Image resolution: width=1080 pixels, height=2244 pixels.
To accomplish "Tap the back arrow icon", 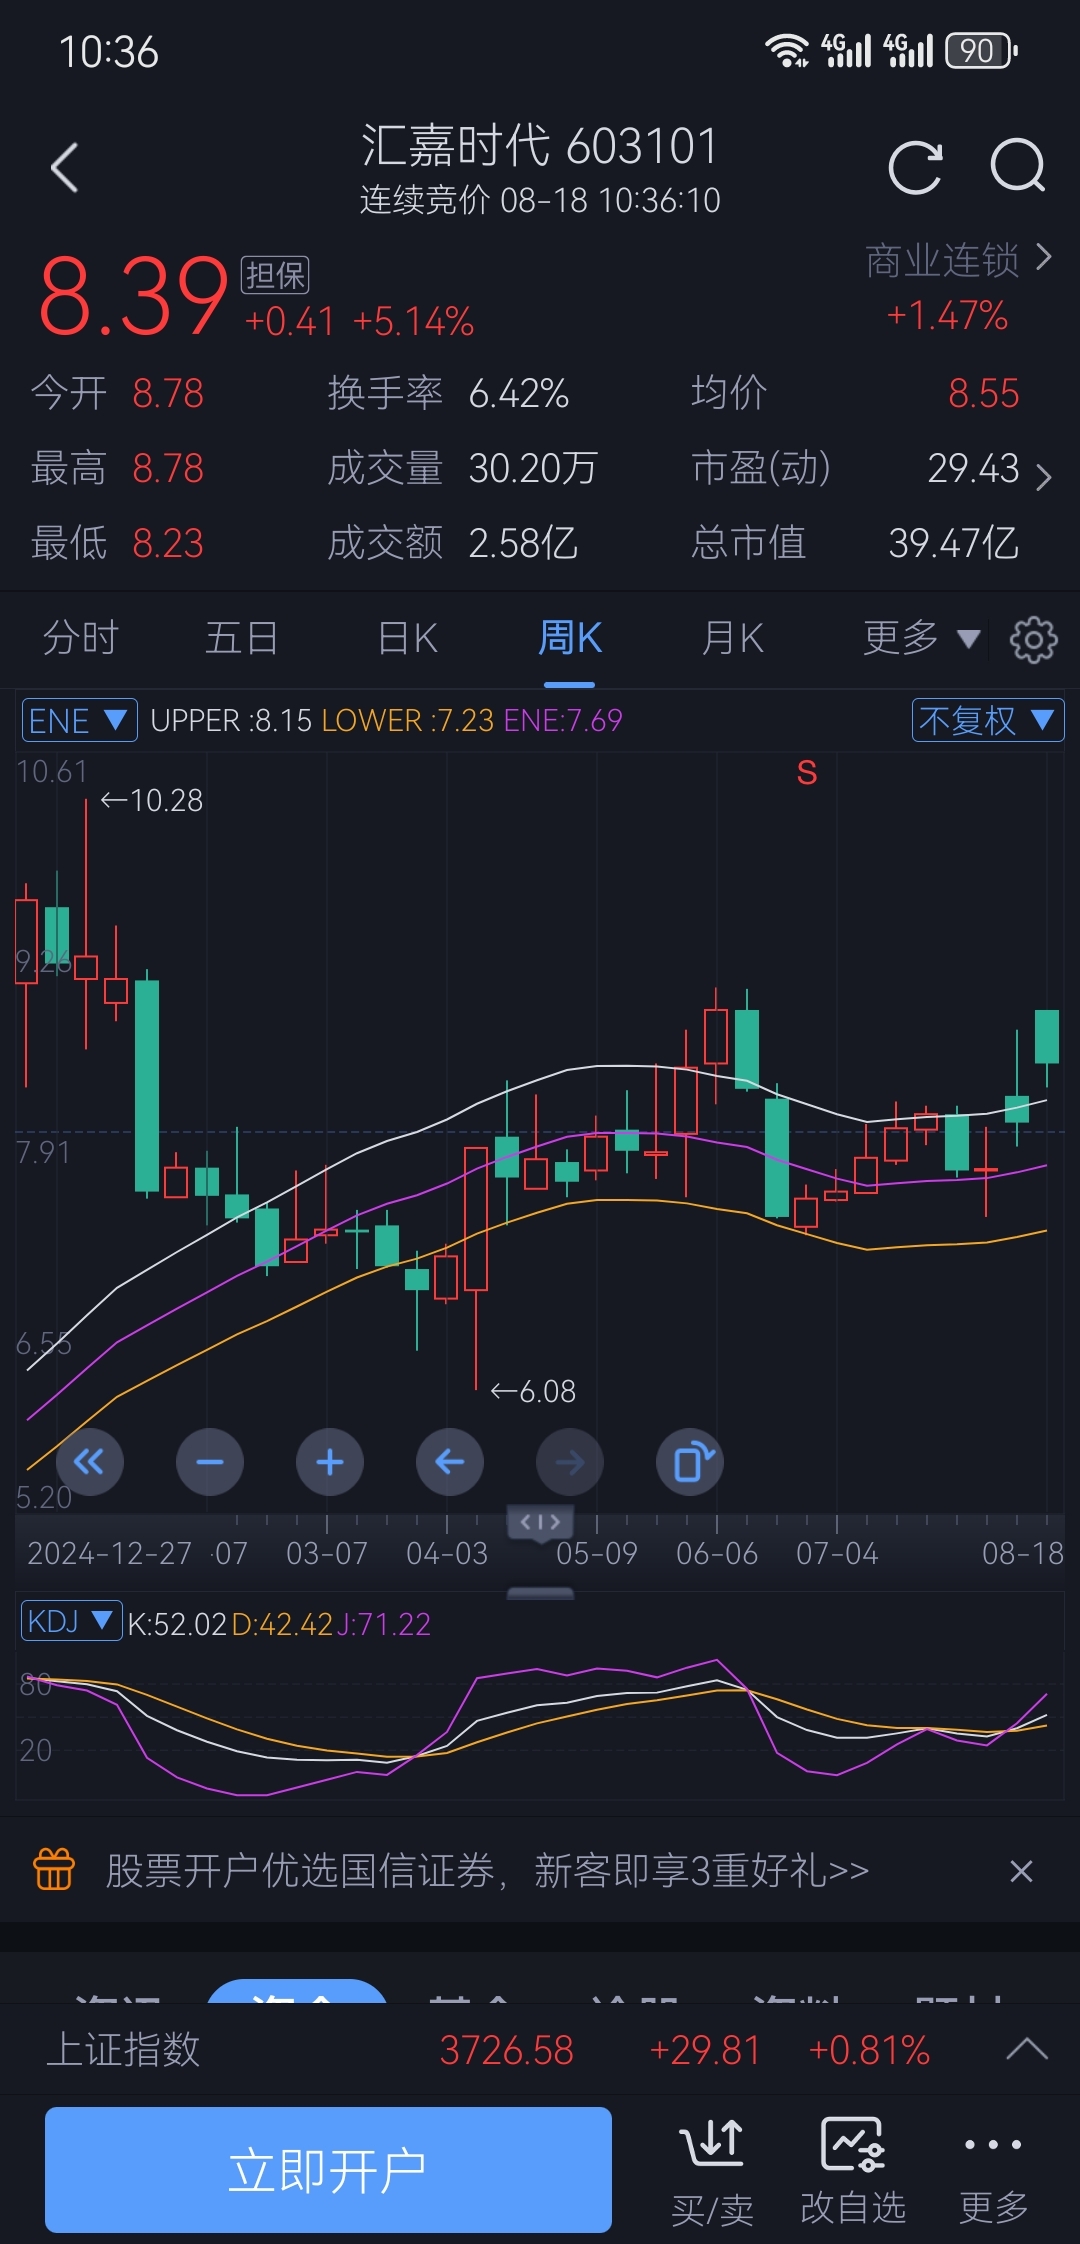I will tap(65, 167).
